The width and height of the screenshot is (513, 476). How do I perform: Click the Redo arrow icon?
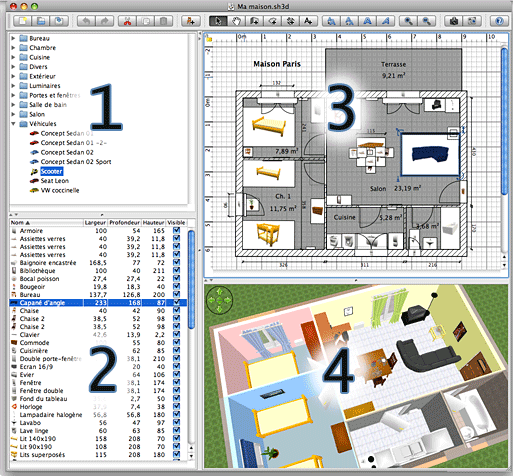[x=105, y=21]
